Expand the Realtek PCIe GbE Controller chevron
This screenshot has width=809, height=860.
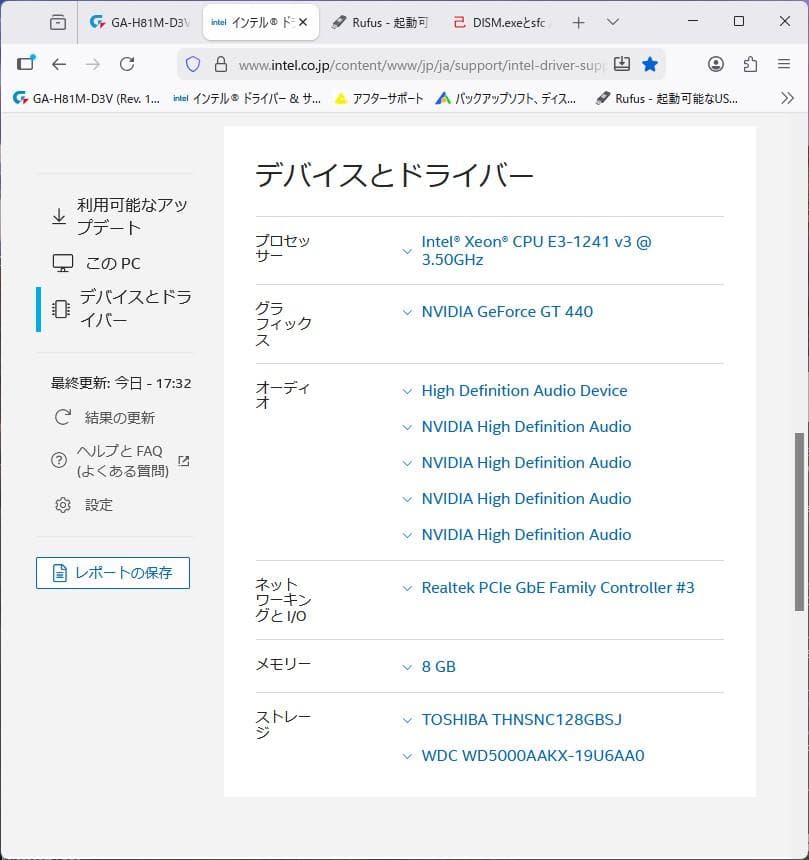coord(407,589)
